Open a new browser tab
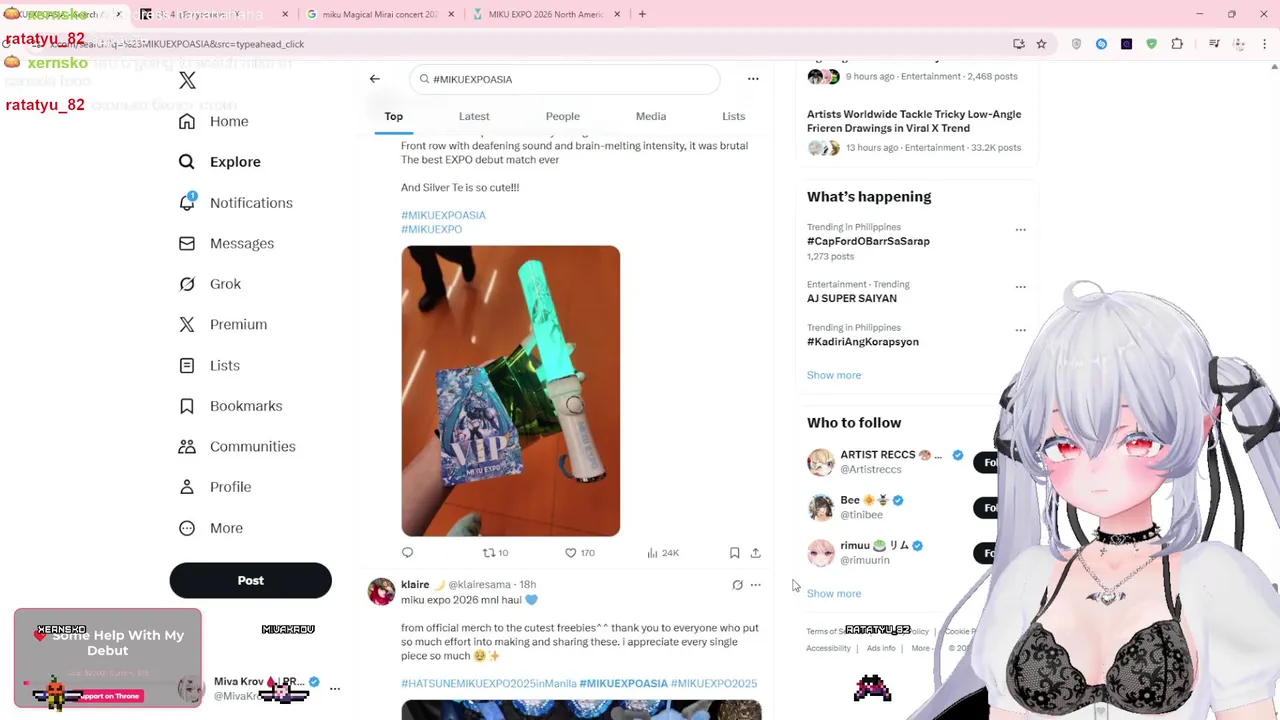The width and height of the screenshot is (1280, 720). pos(642,14)
